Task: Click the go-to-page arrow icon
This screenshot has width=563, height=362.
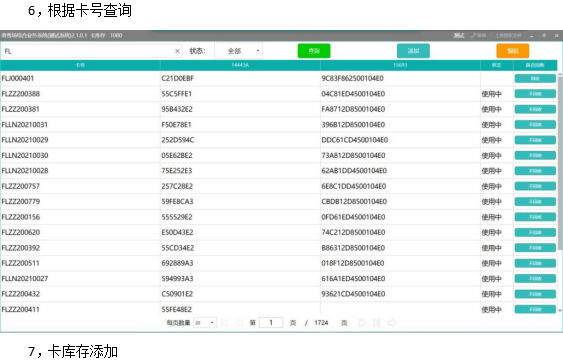Action: pyautogui.click(x=392, y=322)
